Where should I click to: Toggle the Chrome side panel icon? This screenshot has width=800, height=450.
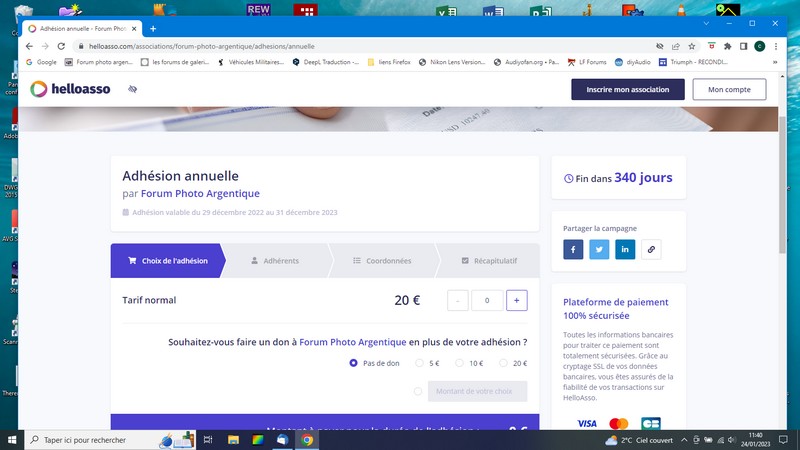click(x=743, y=46)
